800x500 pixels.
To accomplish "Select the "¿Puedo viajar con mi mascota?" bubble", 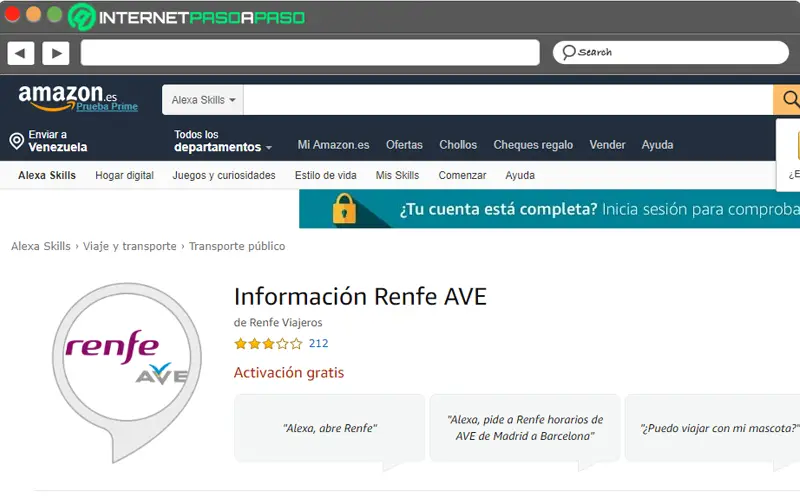I will pyautogui.click(x=714, y=428).
